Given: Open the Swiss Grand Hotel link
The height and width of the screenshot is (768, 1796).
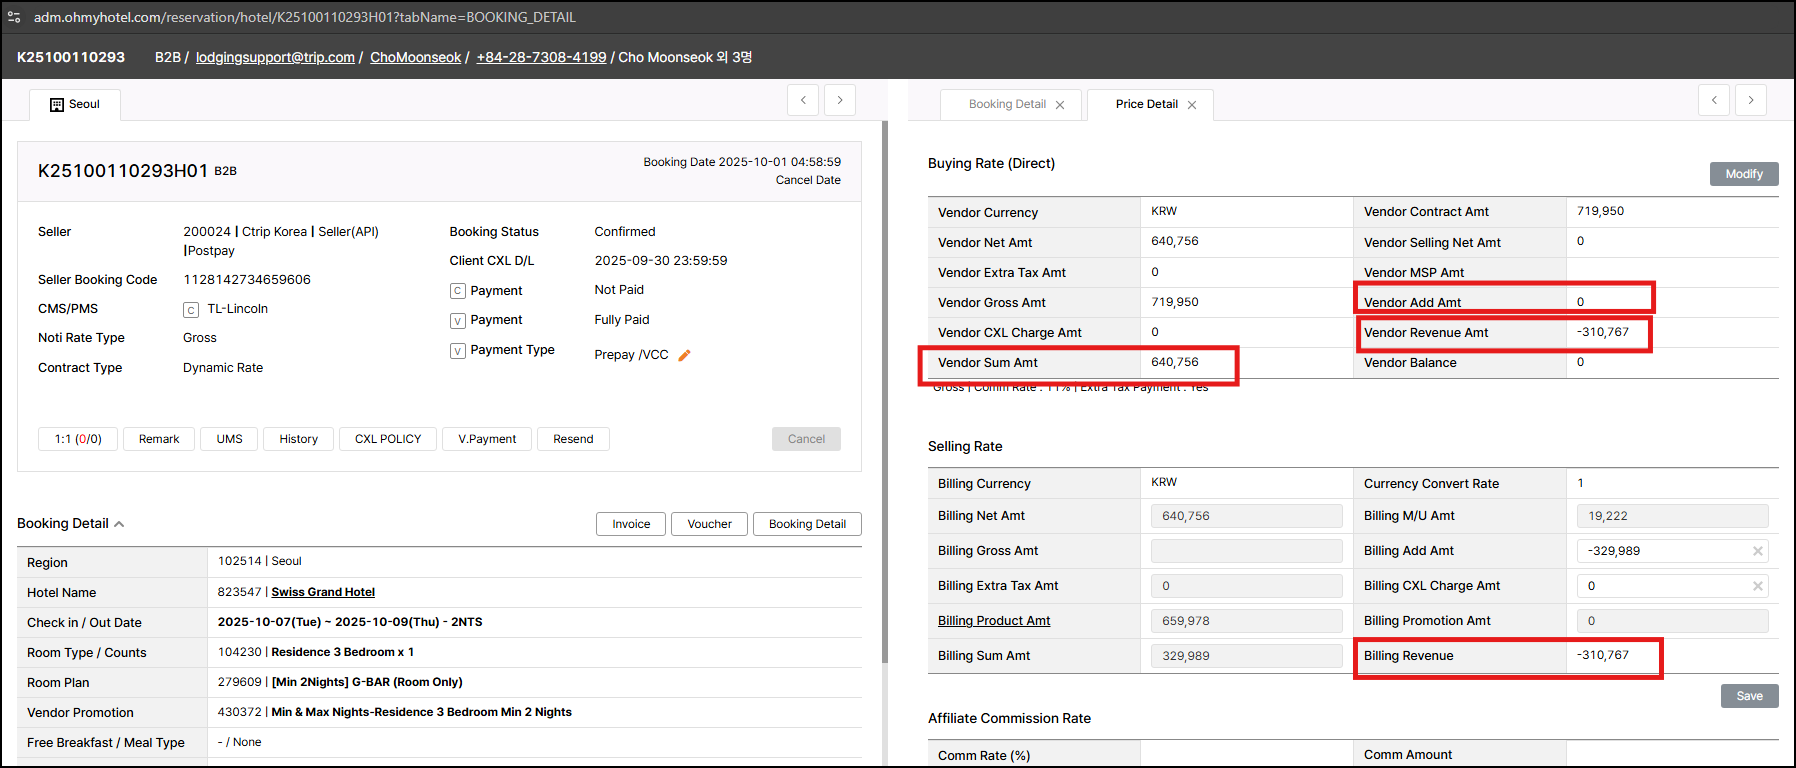Looking at the screenshot, I should pos(323,592).
